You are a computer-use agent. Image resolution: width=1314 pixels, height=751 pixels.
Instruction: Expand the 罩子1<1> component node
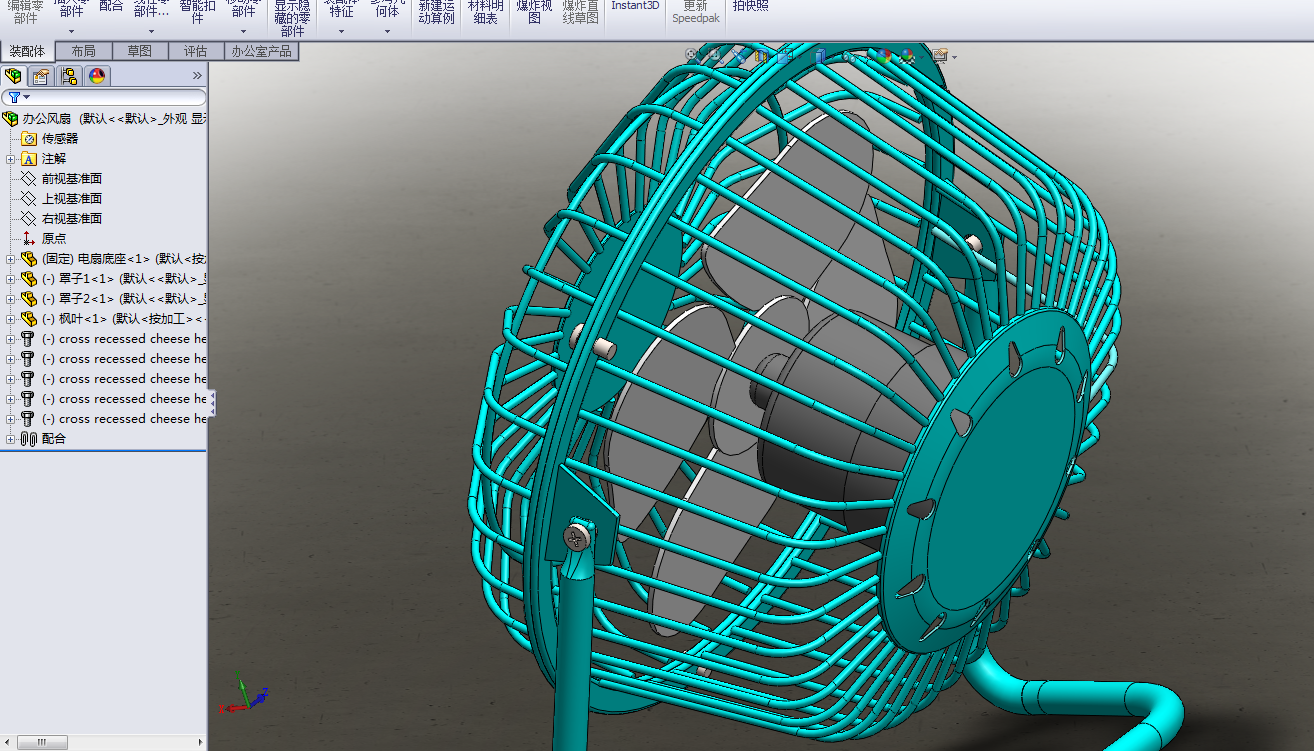[11, 279]
